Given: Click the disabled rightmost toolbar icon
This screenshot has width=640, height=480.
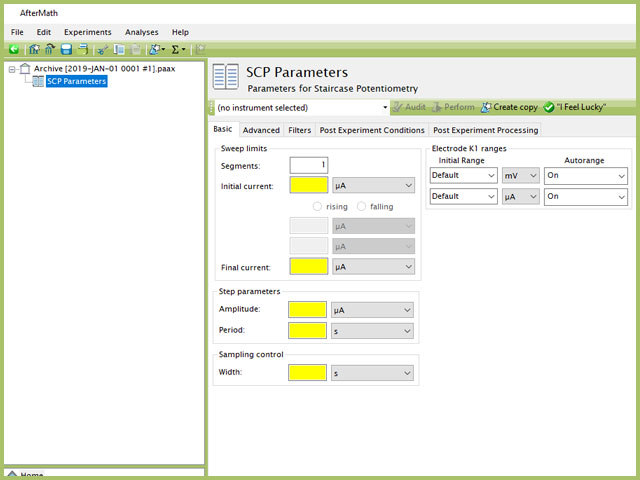Looking at the screenshot, I should coord(200,49).
